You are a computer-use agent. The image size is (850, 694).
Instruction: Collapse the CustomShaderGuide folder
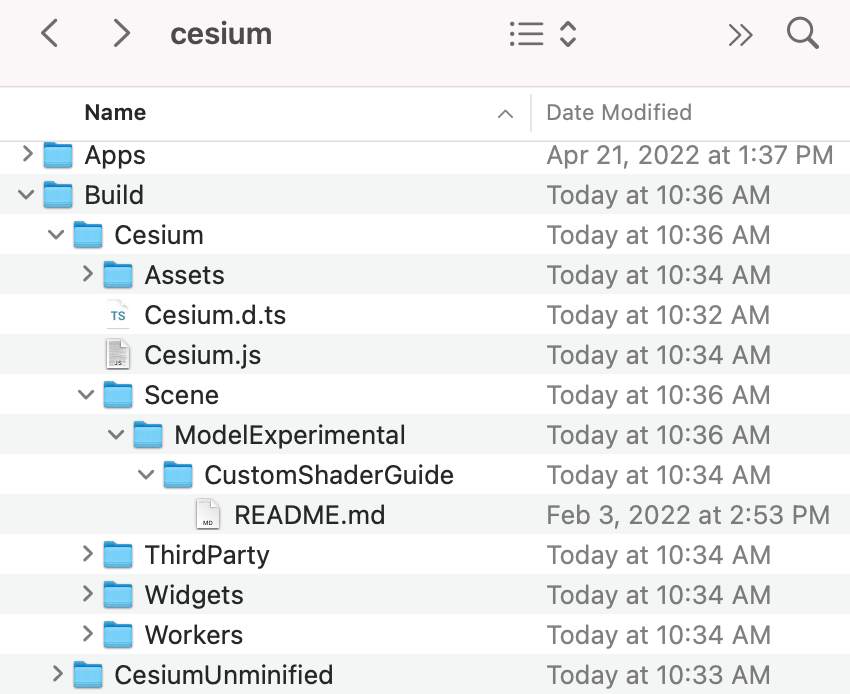pyautogui.click(x=146, y=474)
